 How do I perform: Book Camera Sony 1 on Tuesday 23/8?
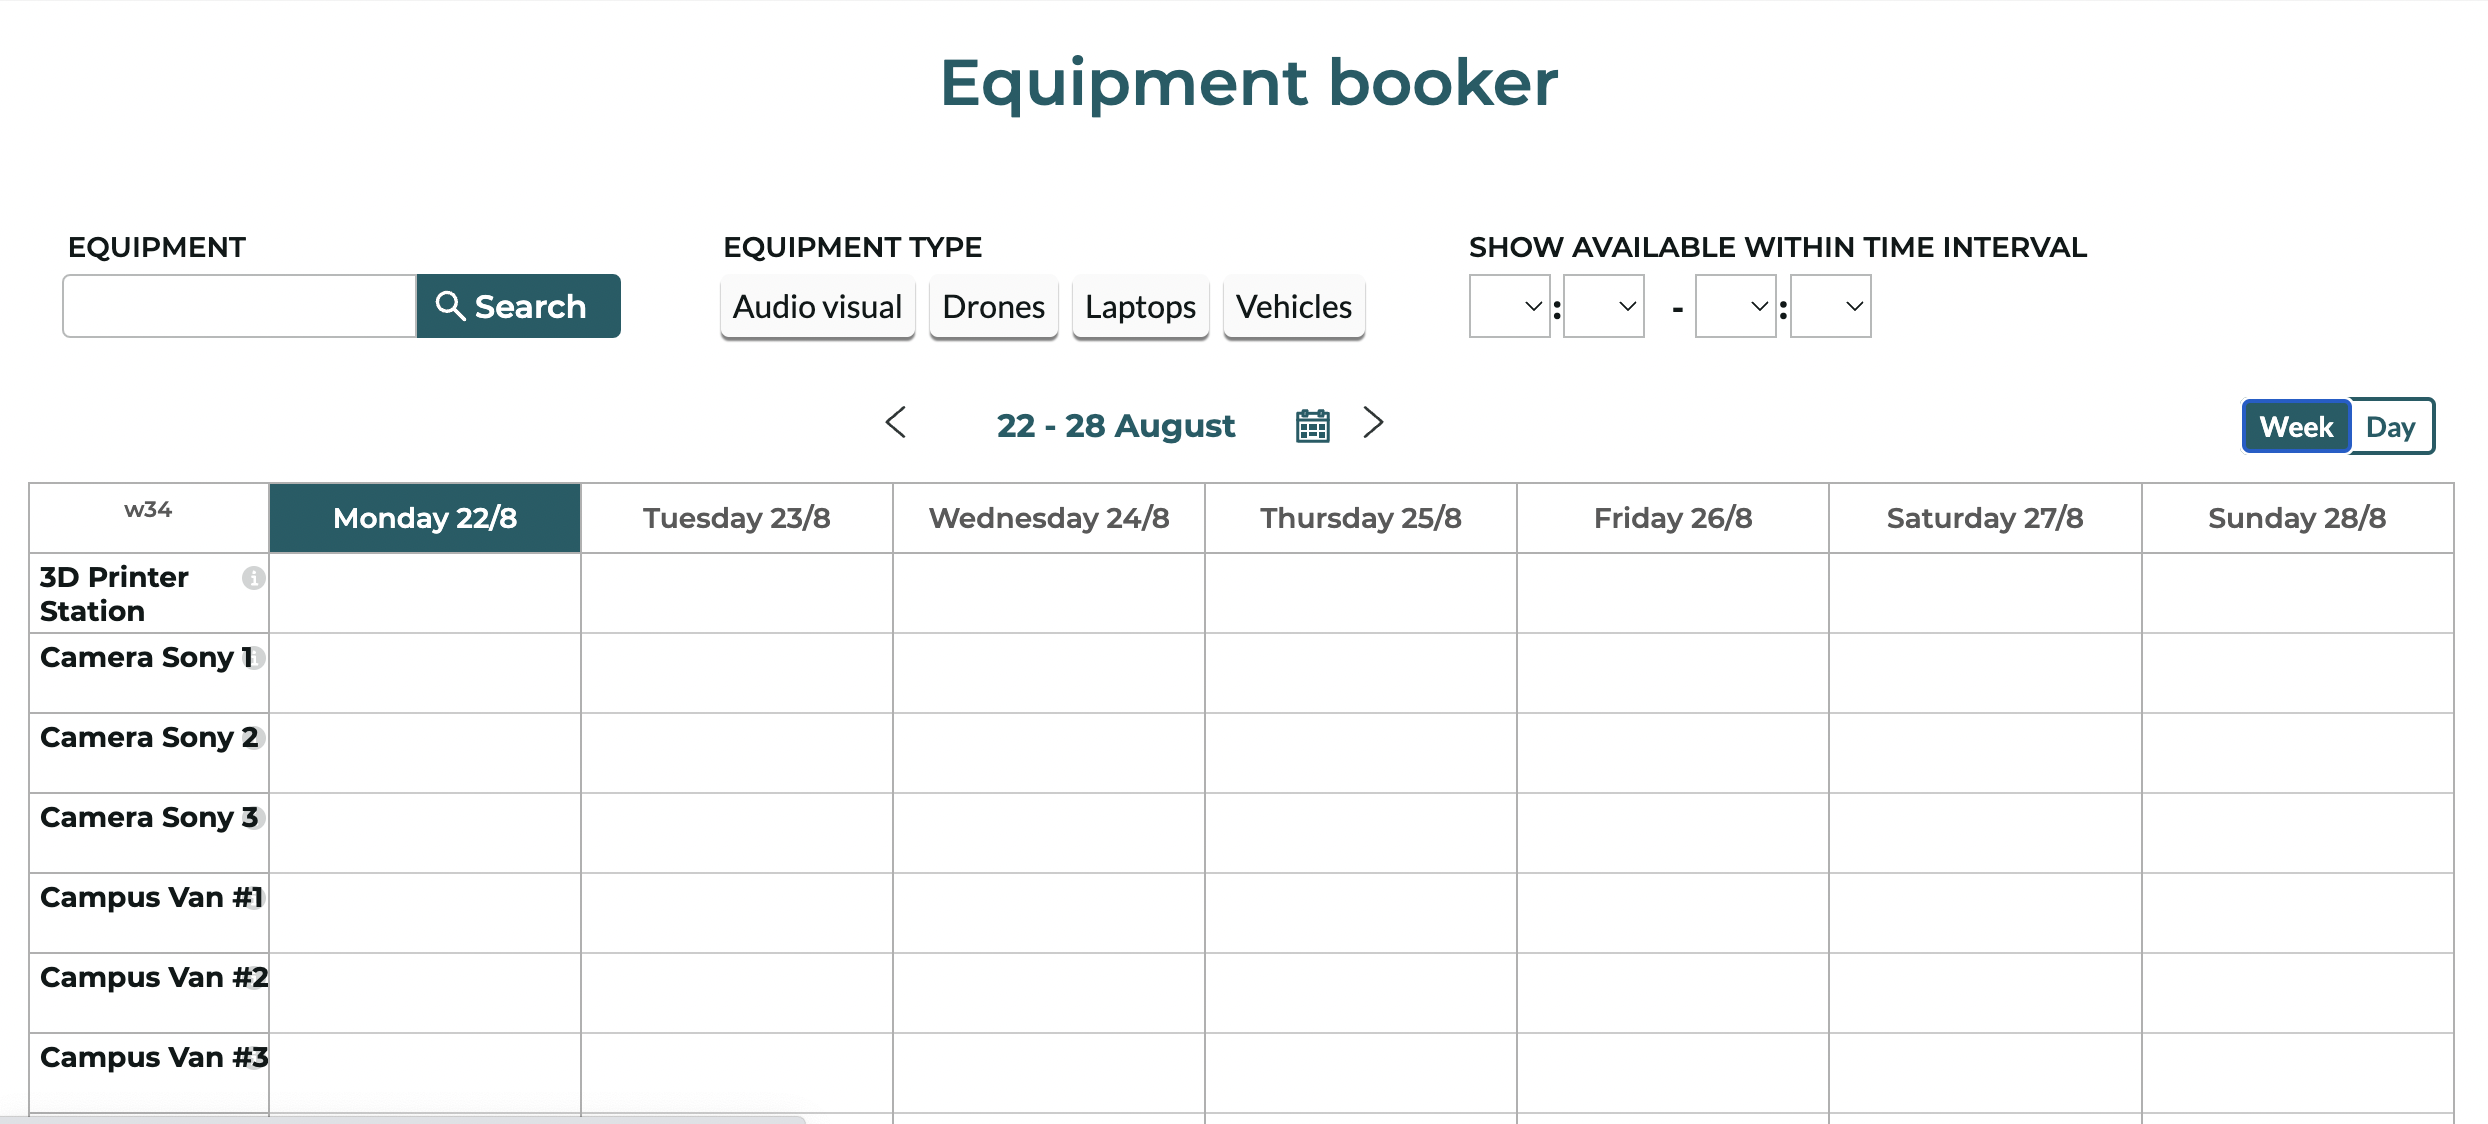click(x=737, y=673)
